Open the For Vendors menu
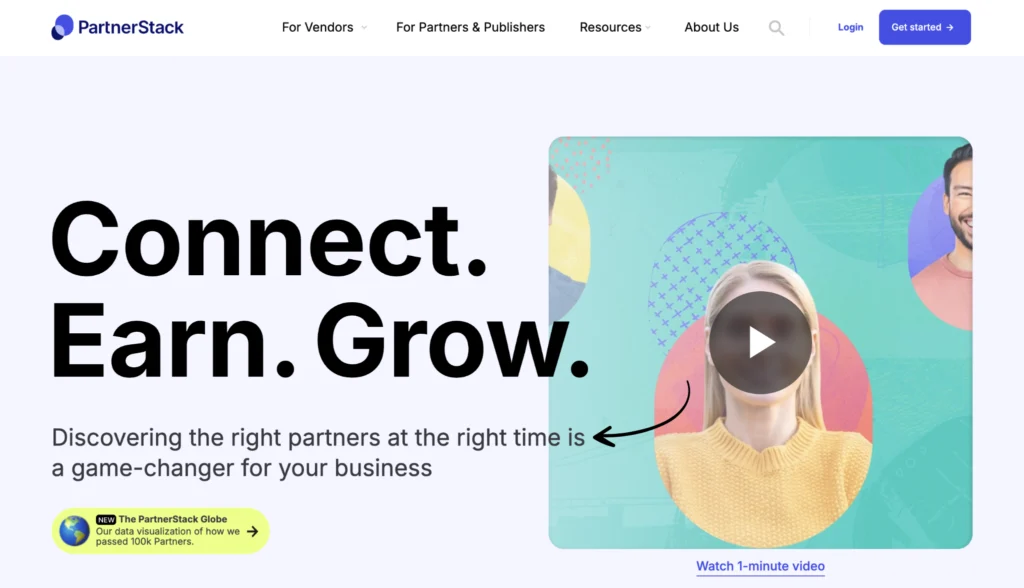1024x588 pixels. point(317,27)
